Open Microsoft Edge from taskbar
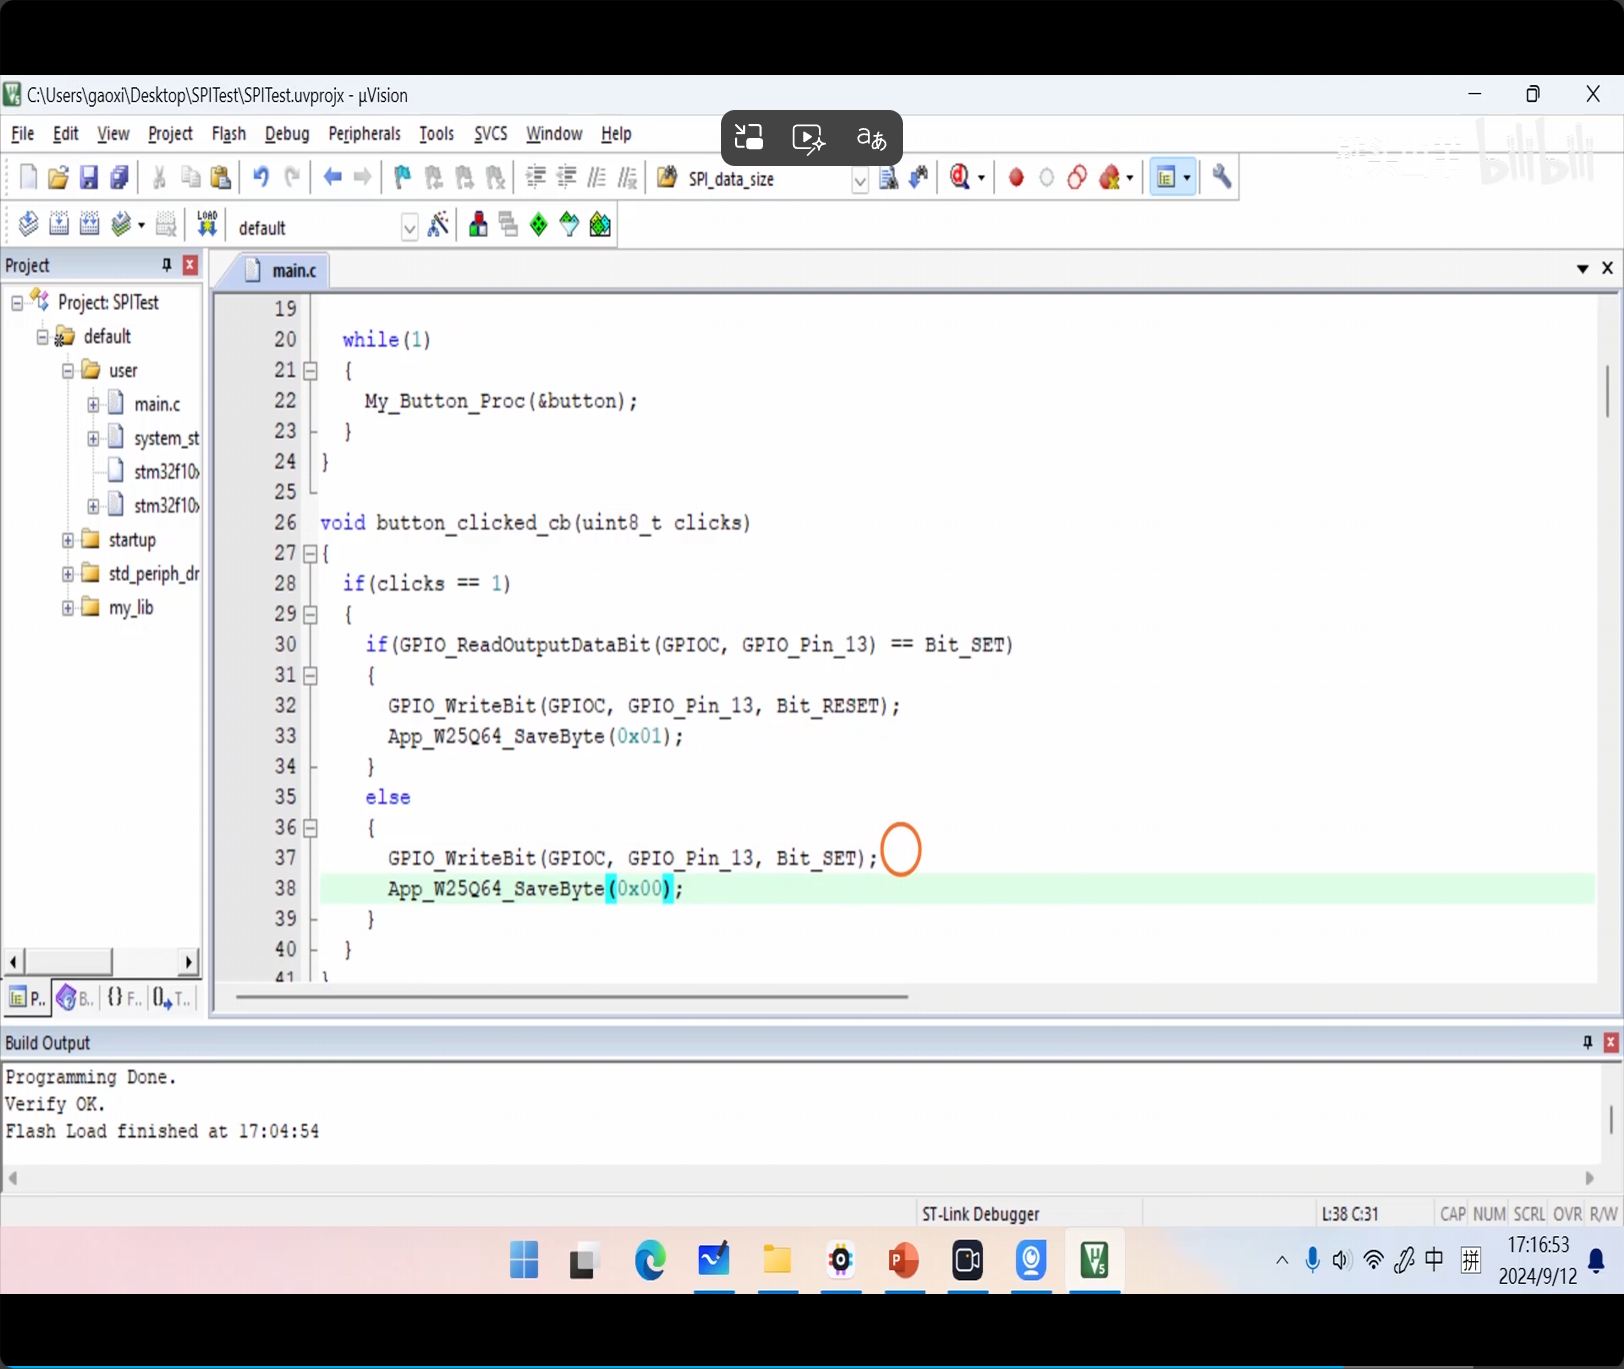 pyautogui.click(x=650, y=1260)
